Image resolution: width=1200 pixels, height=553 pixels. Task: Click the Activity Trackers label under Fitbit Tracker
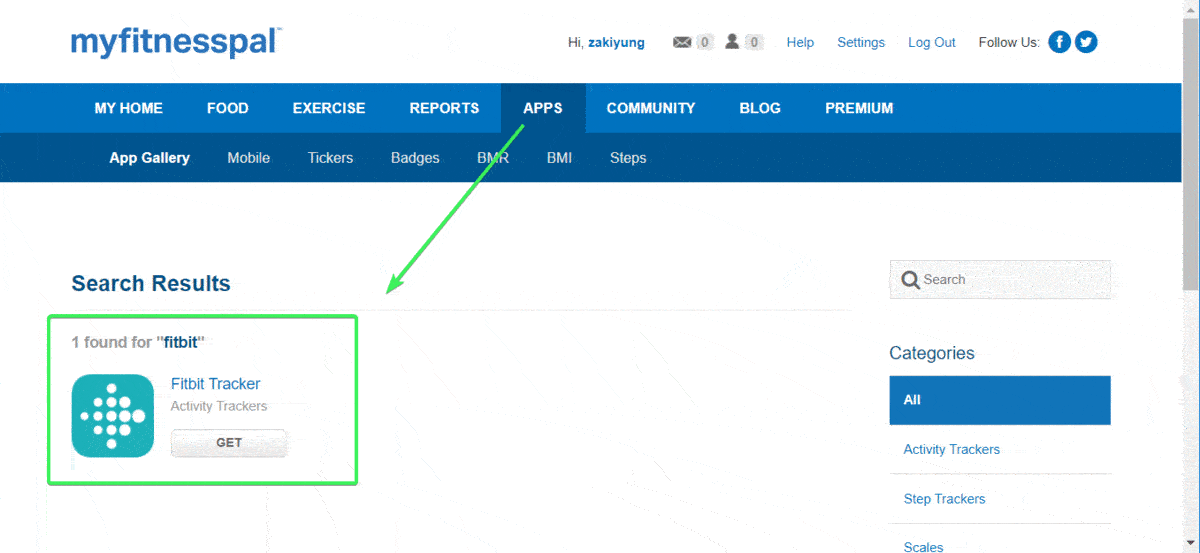219,406
